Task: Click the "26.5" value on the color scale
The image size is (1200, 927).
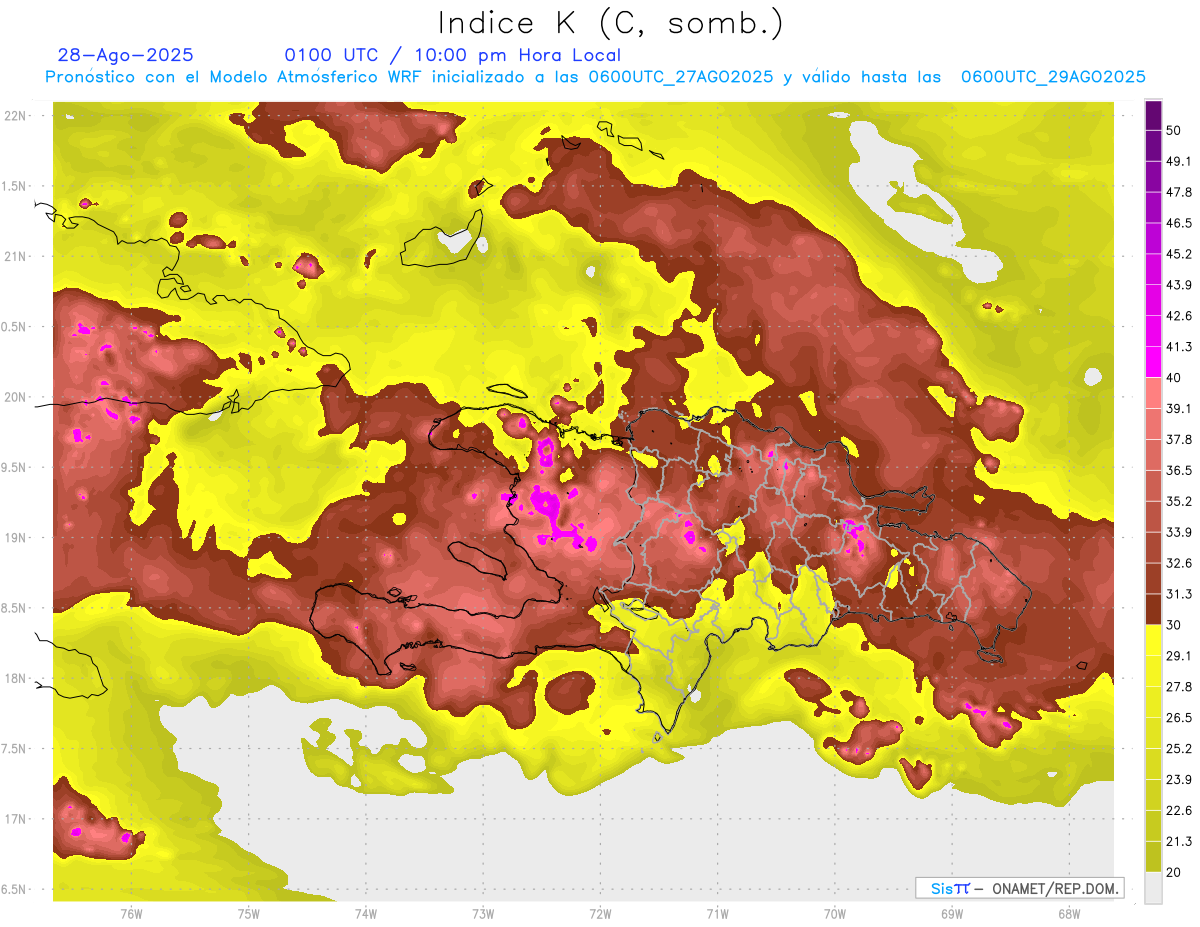Action: point(1179,717)
